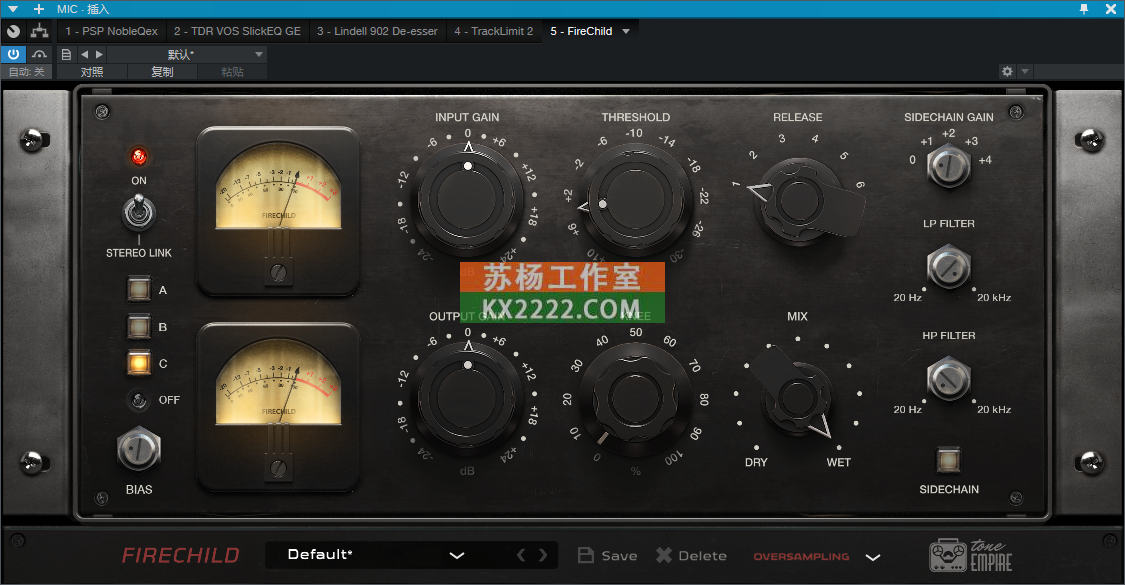Image resolution: width=1125 pixels, height=585 pixels.
Task: Click the HP FILTER hex knob
Action: [949, 379]
